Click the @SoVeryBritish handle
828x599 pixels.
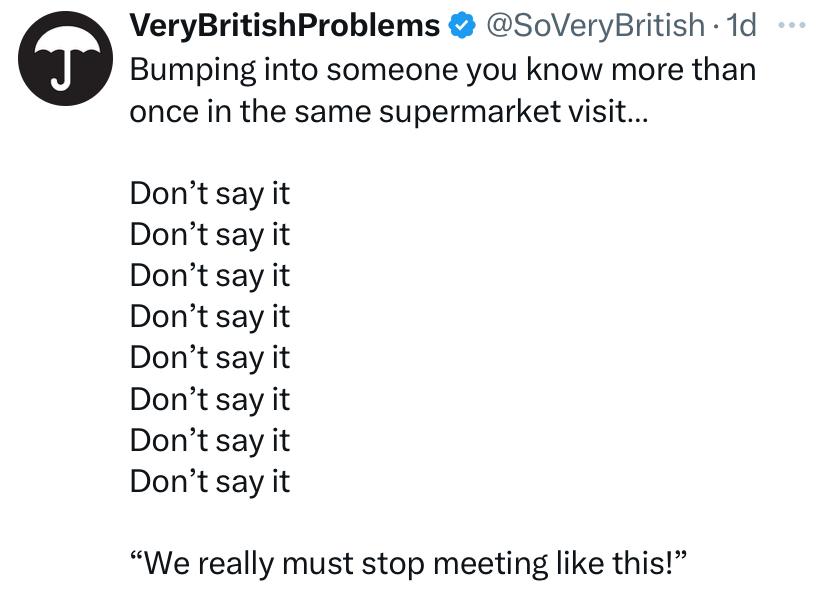pyautogui.click(x=594, y=27)
